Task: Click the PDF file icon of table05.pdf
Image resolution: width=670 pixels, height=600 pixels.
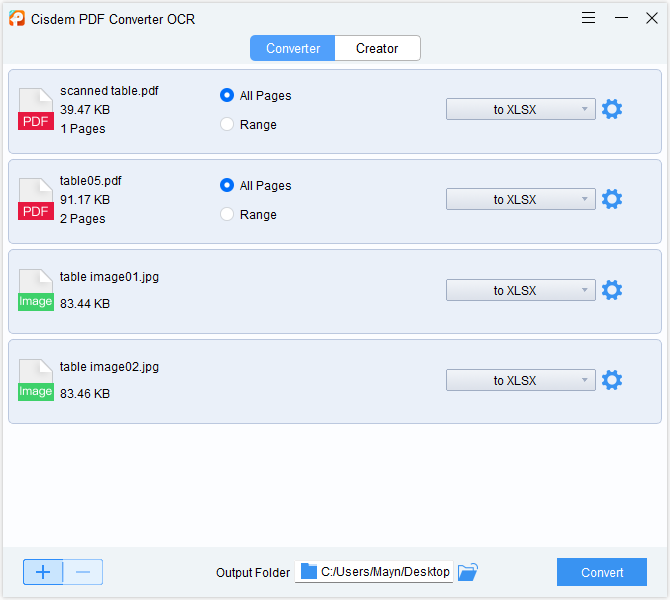Action: click(36, 199)
